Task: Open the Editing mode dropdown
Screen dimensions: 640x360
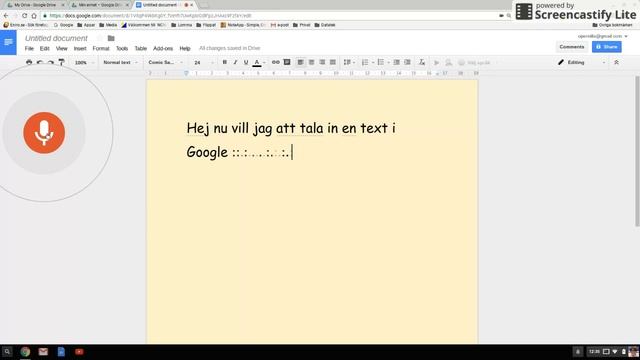Action: click(582, 62)
